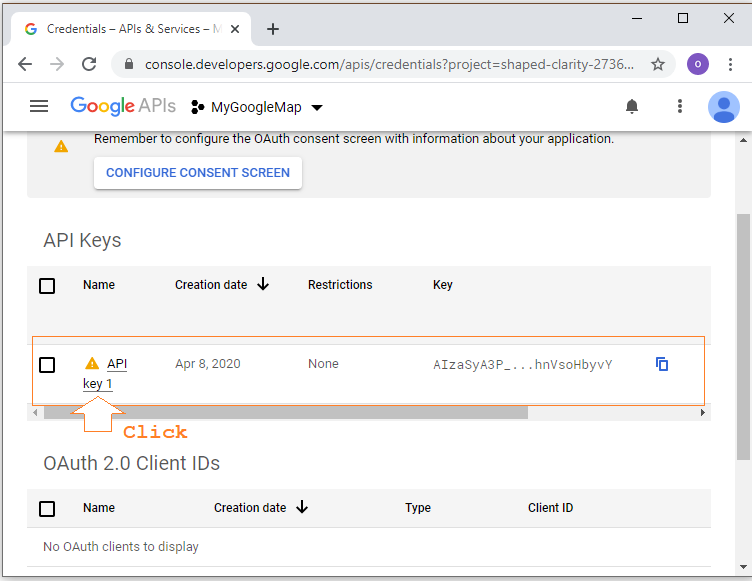Check the API key 1 row checkbox
Viewport: 752px width, 581px height.
coord(47,365)
